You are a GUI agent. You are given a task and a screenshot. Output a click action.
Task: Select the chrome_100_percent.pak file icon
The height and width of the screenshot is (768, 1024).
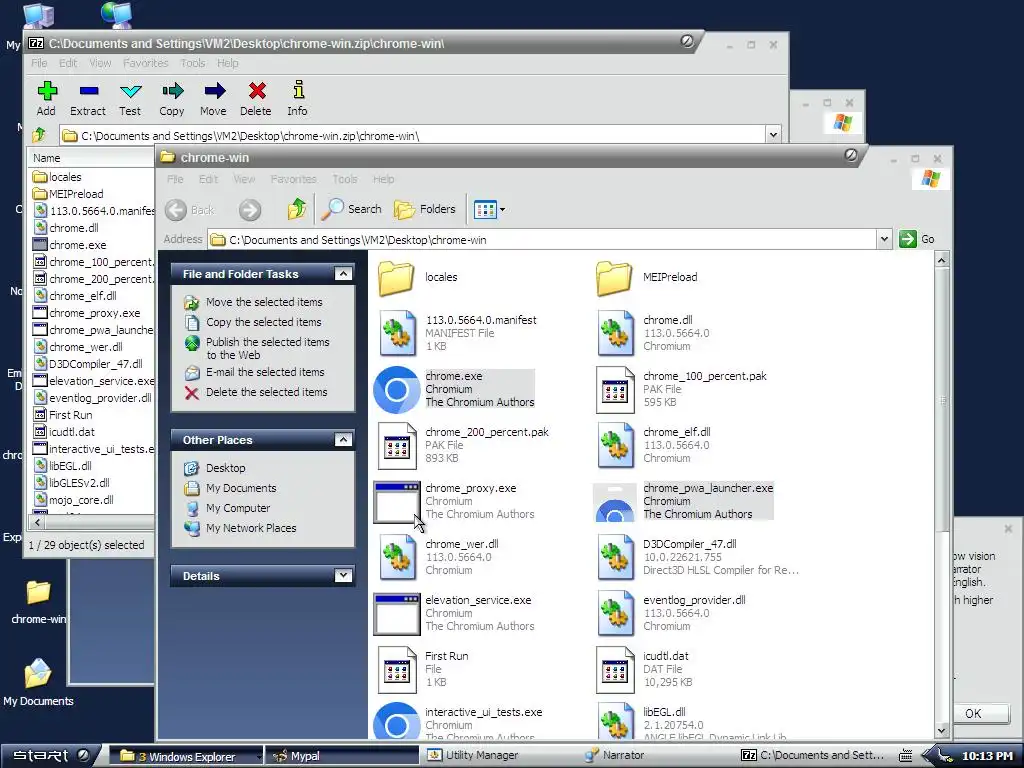(615, 390)
